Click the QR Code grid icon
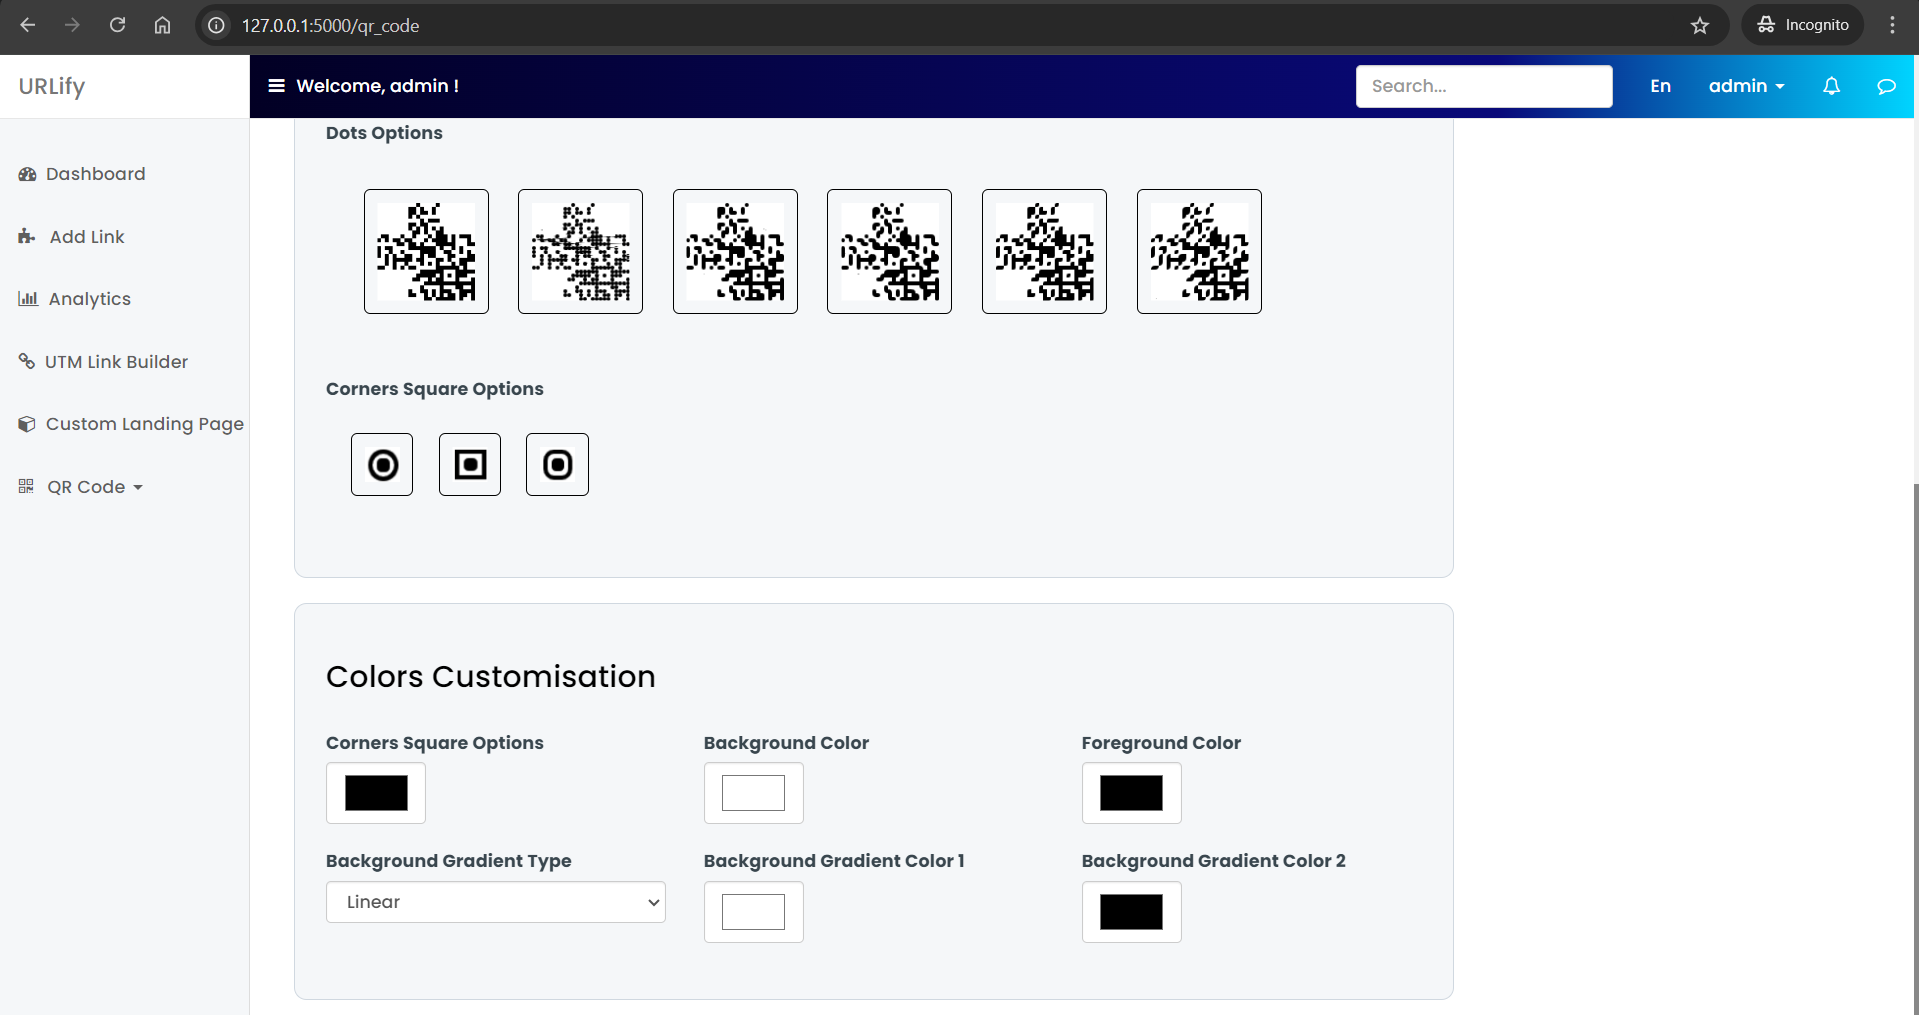The width and height of the screenshot is (1919, 1015). [x=26, y=486]
